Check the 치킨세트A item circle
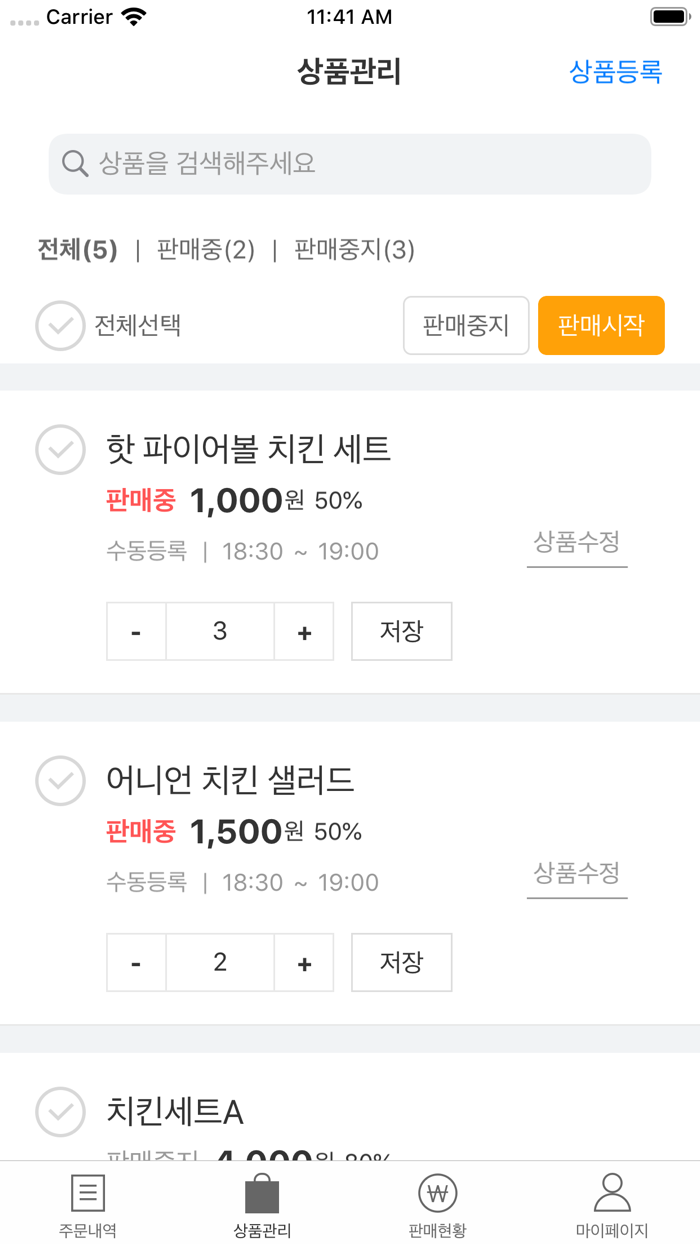The image size is (700, 1244). [60, 1112]
